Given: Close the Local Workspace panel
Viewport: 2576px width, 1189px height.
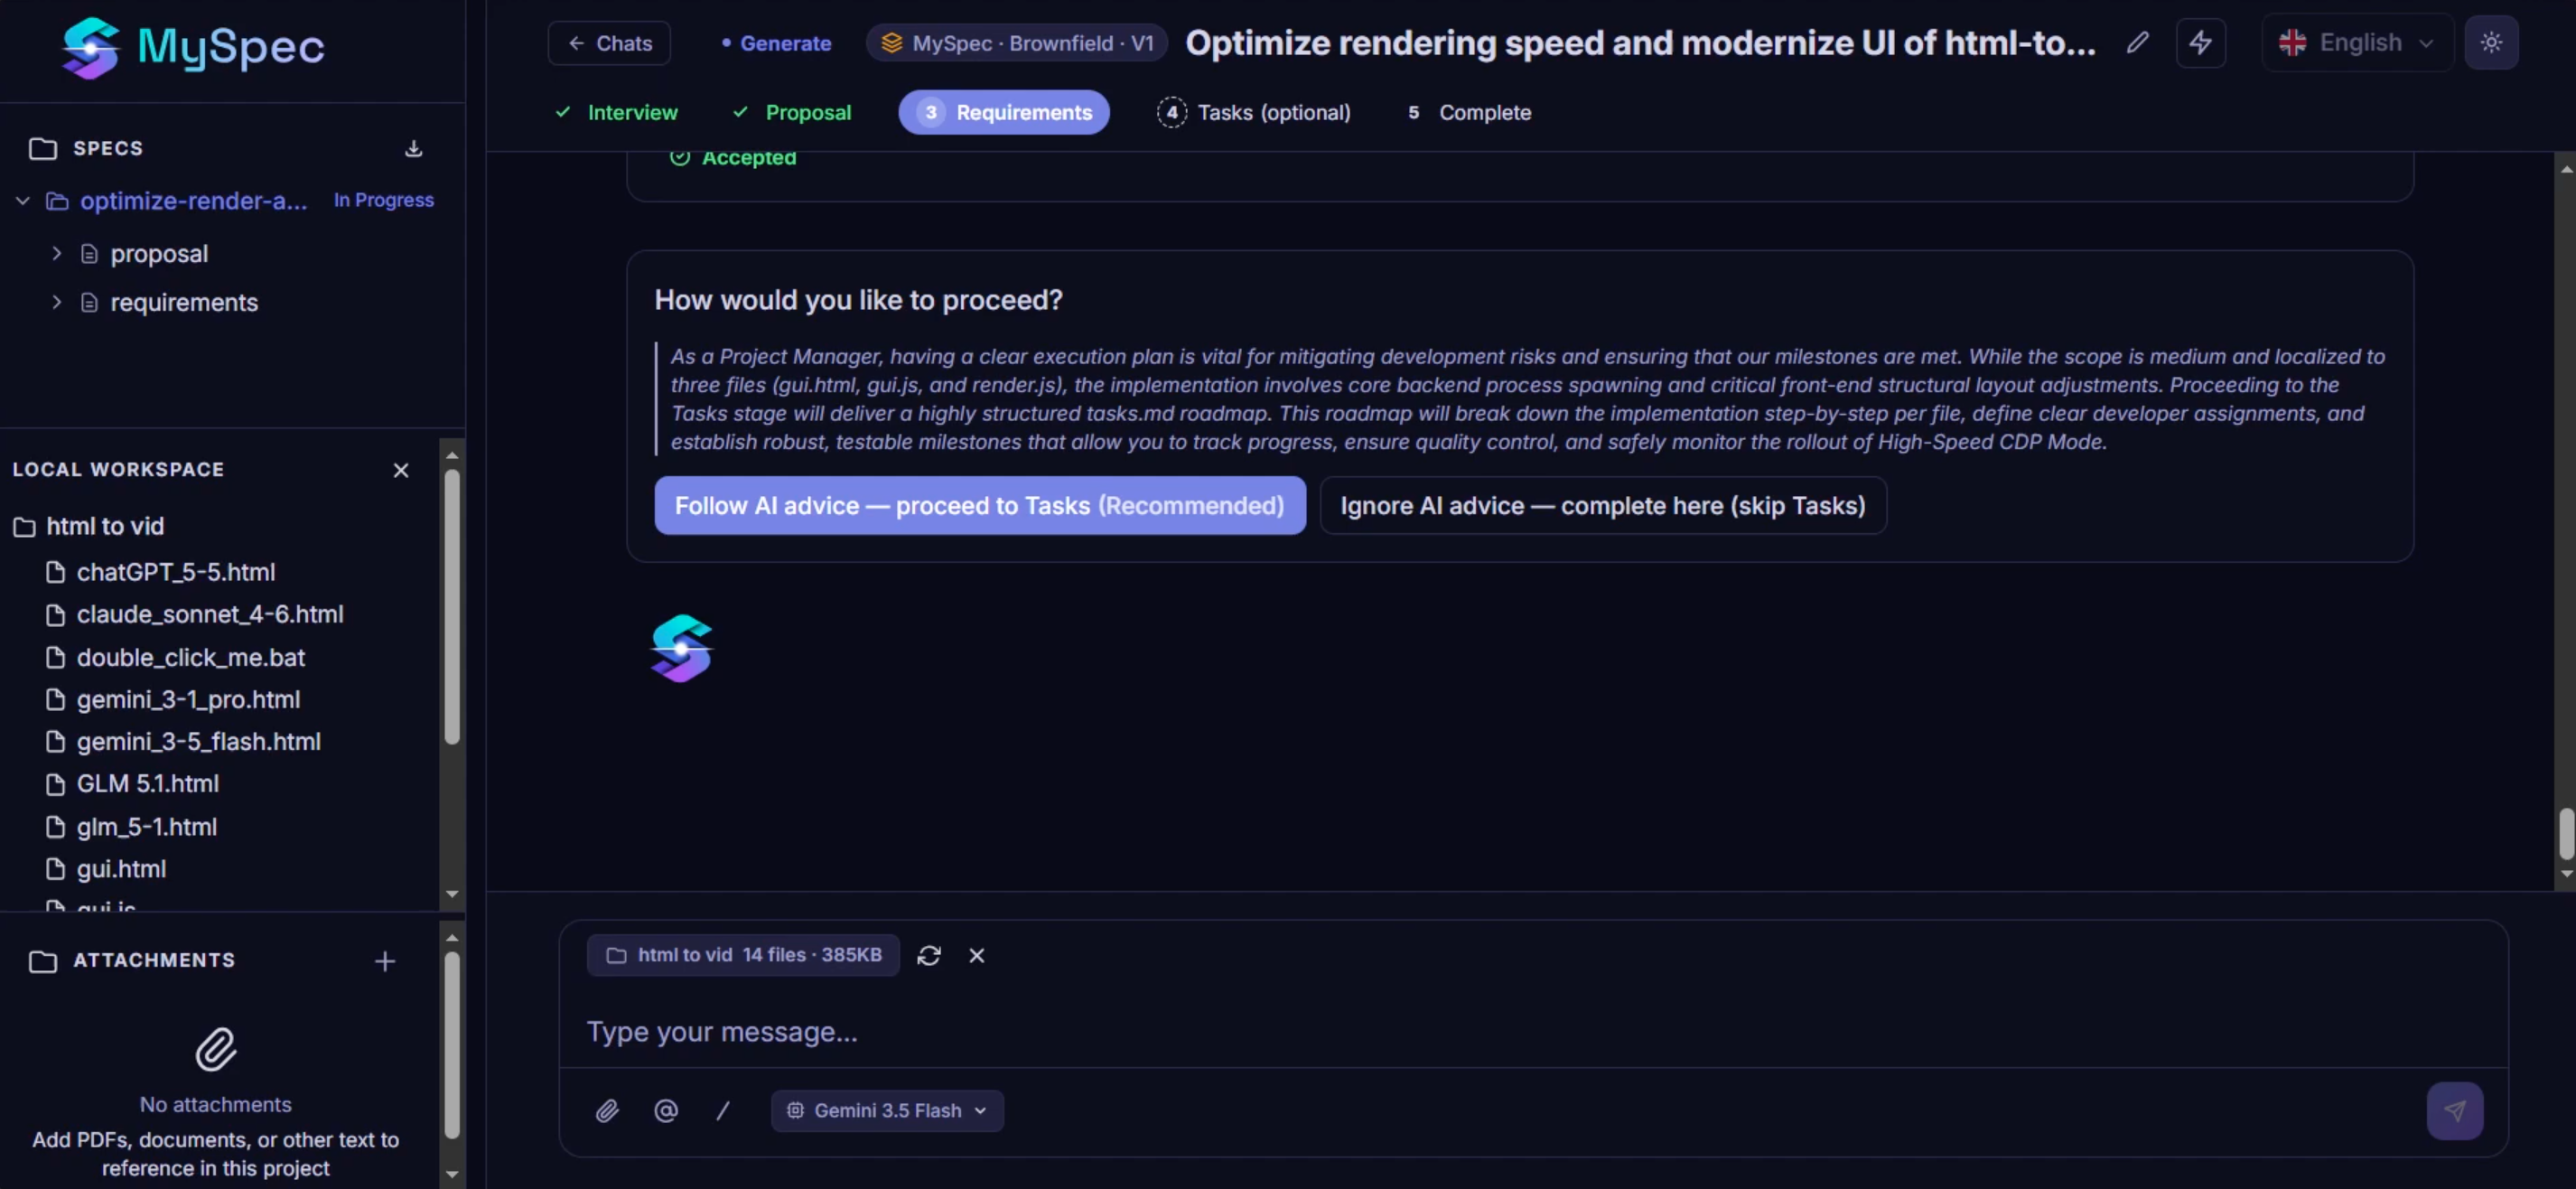Looking at the screenshot, I should pyautogui.click(x=401, y=470).
